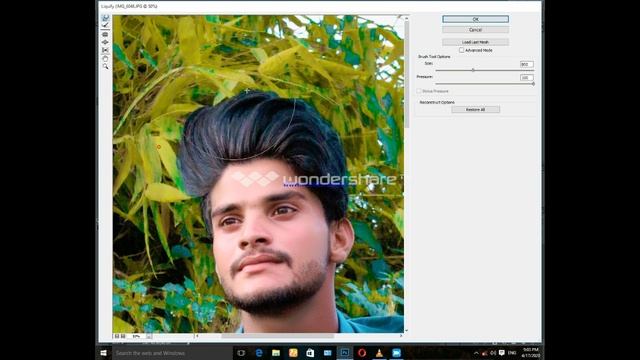Open Microsoft Edge from the taskbar
The image size is (640, 360).
(259, 353)
